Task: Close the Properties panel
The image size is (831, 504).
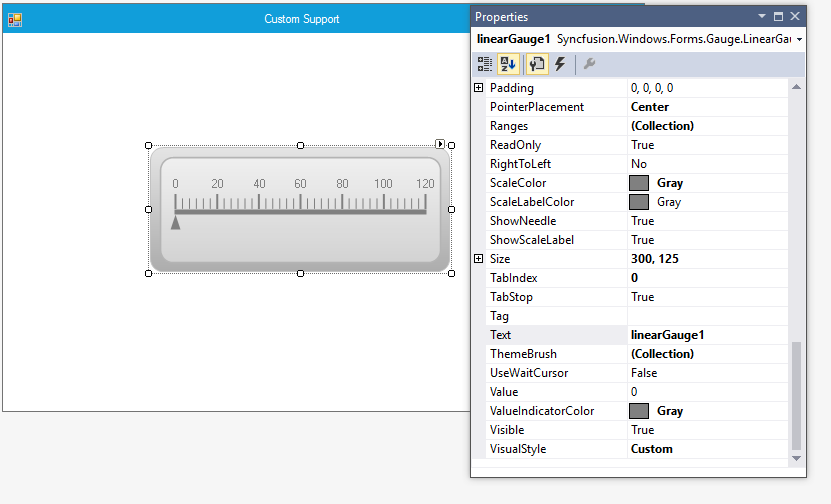Action: (x=794, y=16)
